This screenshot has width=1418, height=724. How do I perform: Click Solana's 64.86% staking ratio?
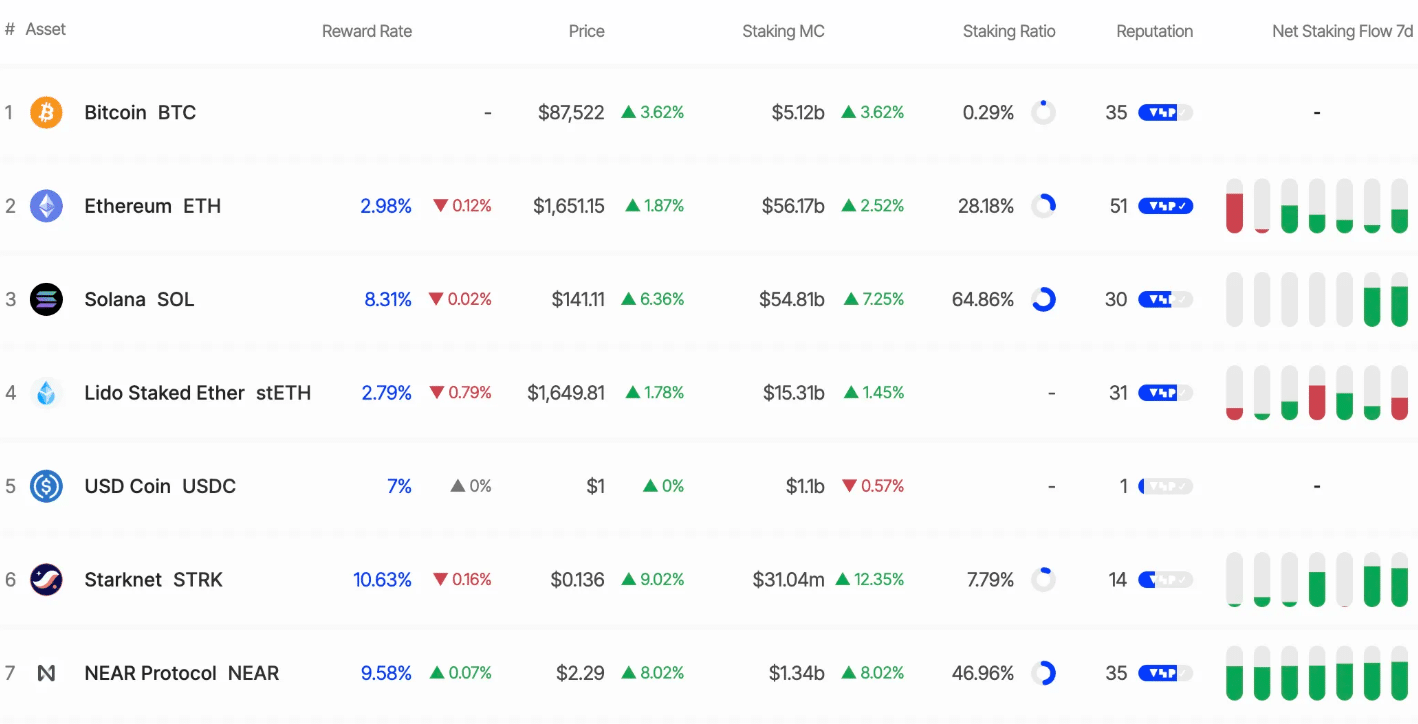(x=983, y=299)
